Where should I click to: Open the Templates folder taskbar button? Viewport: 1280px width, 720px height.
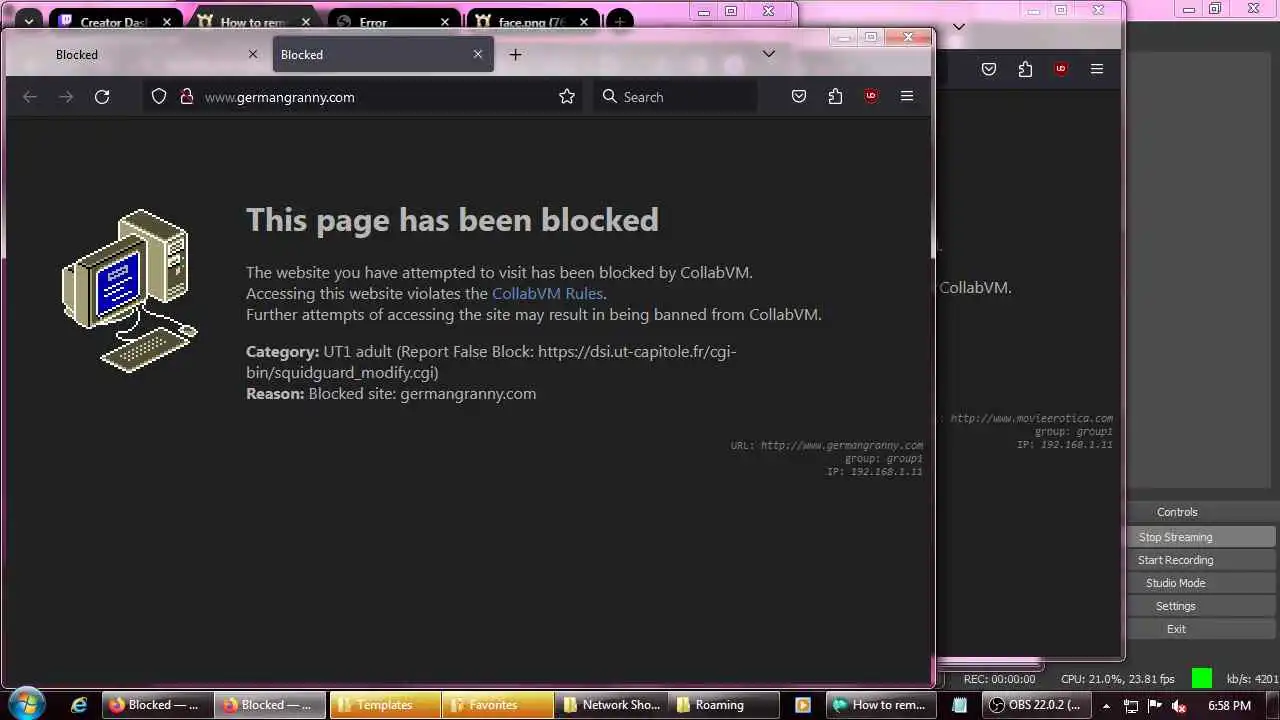coord(385,705)
